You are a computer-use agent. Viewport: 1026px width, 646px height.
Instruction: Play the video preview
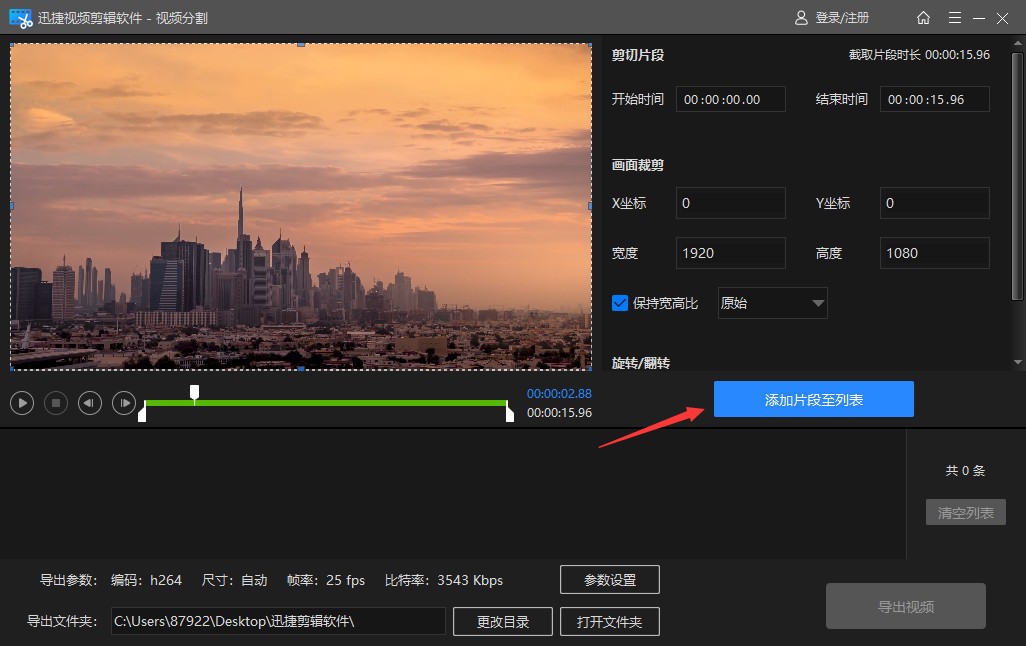coord(22,403)
